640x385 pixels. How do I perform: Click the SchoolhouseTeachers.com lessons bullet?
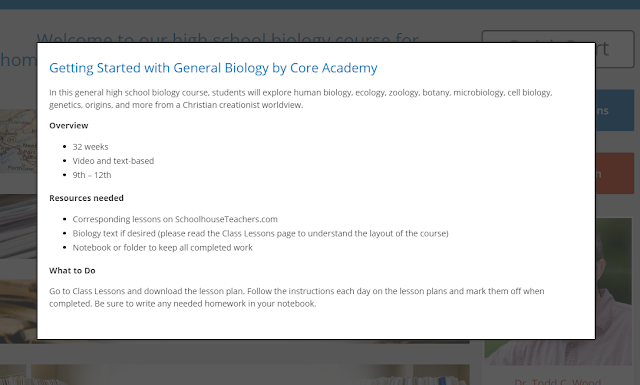tap(175, 219)
